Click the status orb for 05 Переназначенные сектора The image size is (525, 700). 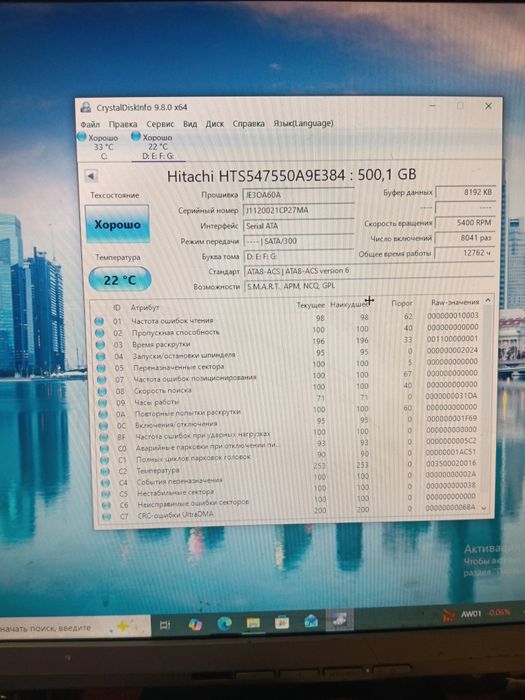tap(101, 368)
